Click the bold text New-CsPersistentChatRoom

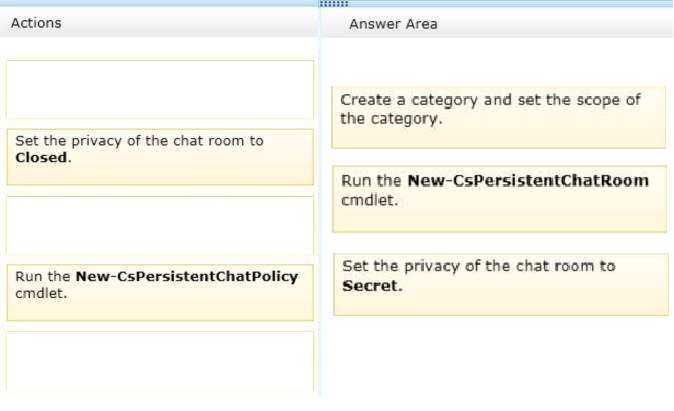tap(528, 181)
